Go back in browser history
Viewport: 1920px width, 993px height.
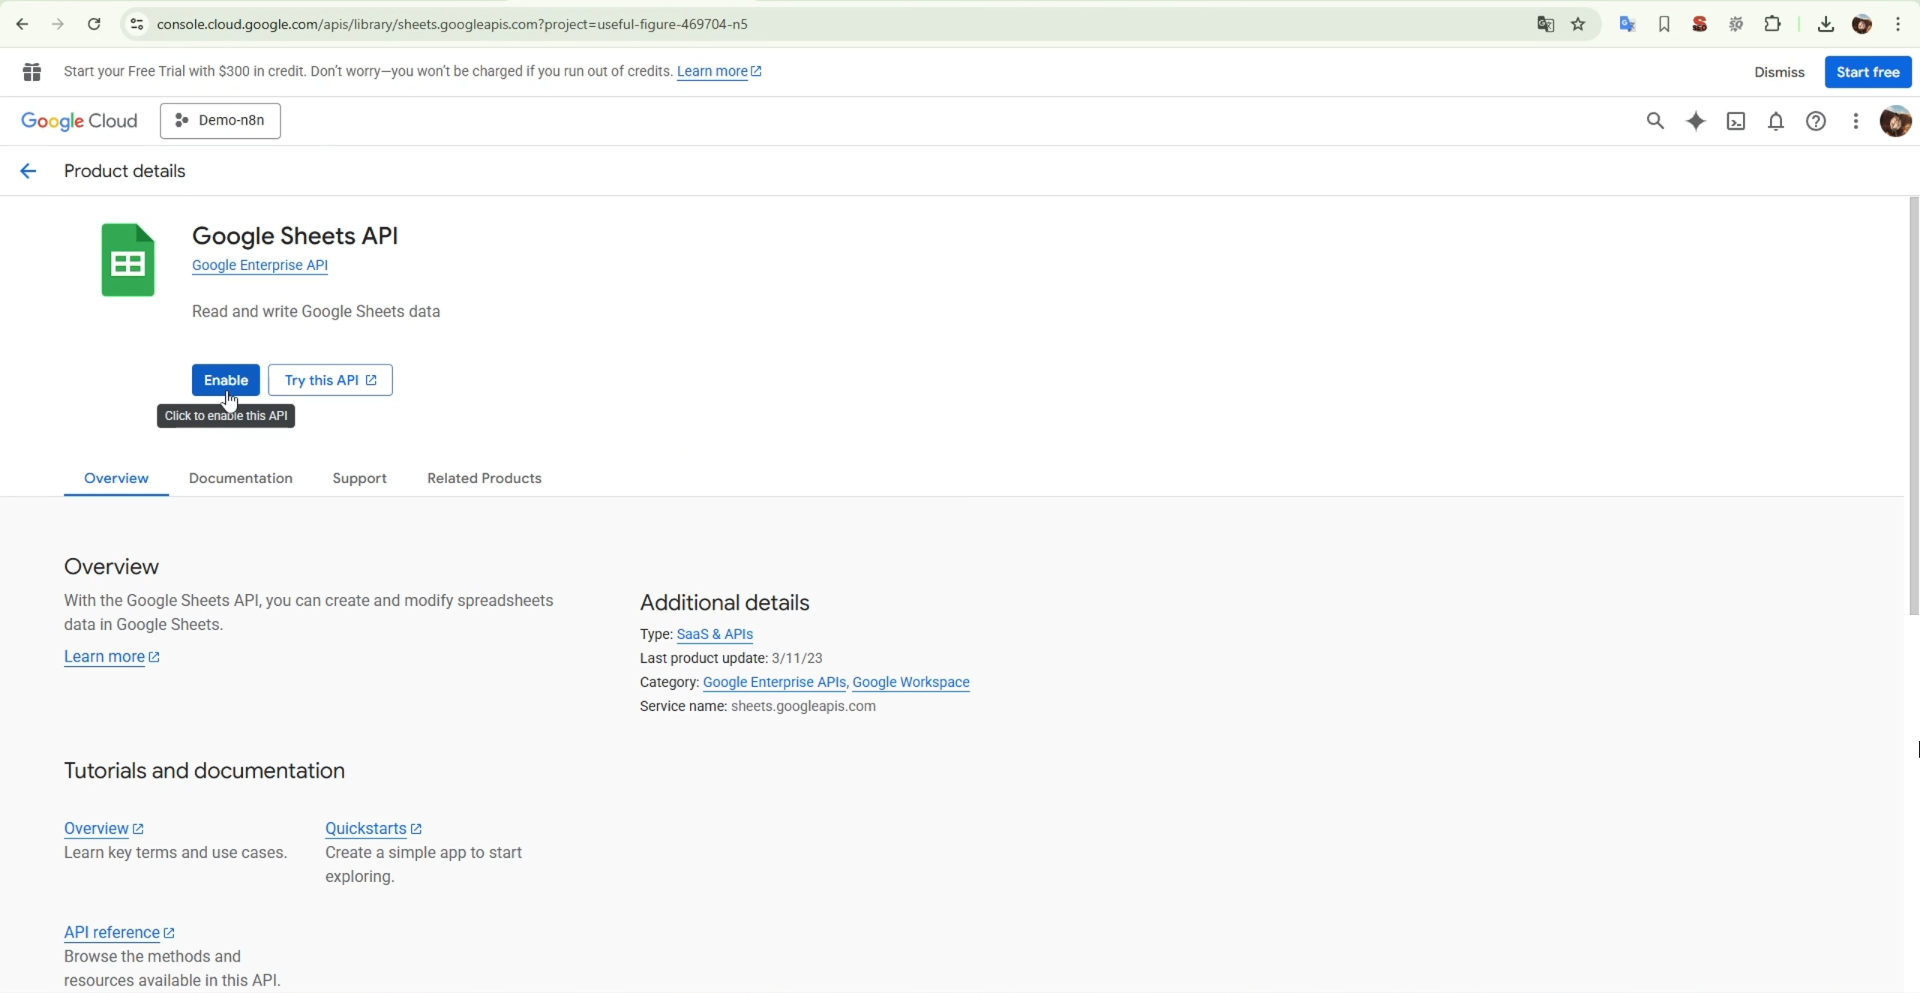point(22,24)
